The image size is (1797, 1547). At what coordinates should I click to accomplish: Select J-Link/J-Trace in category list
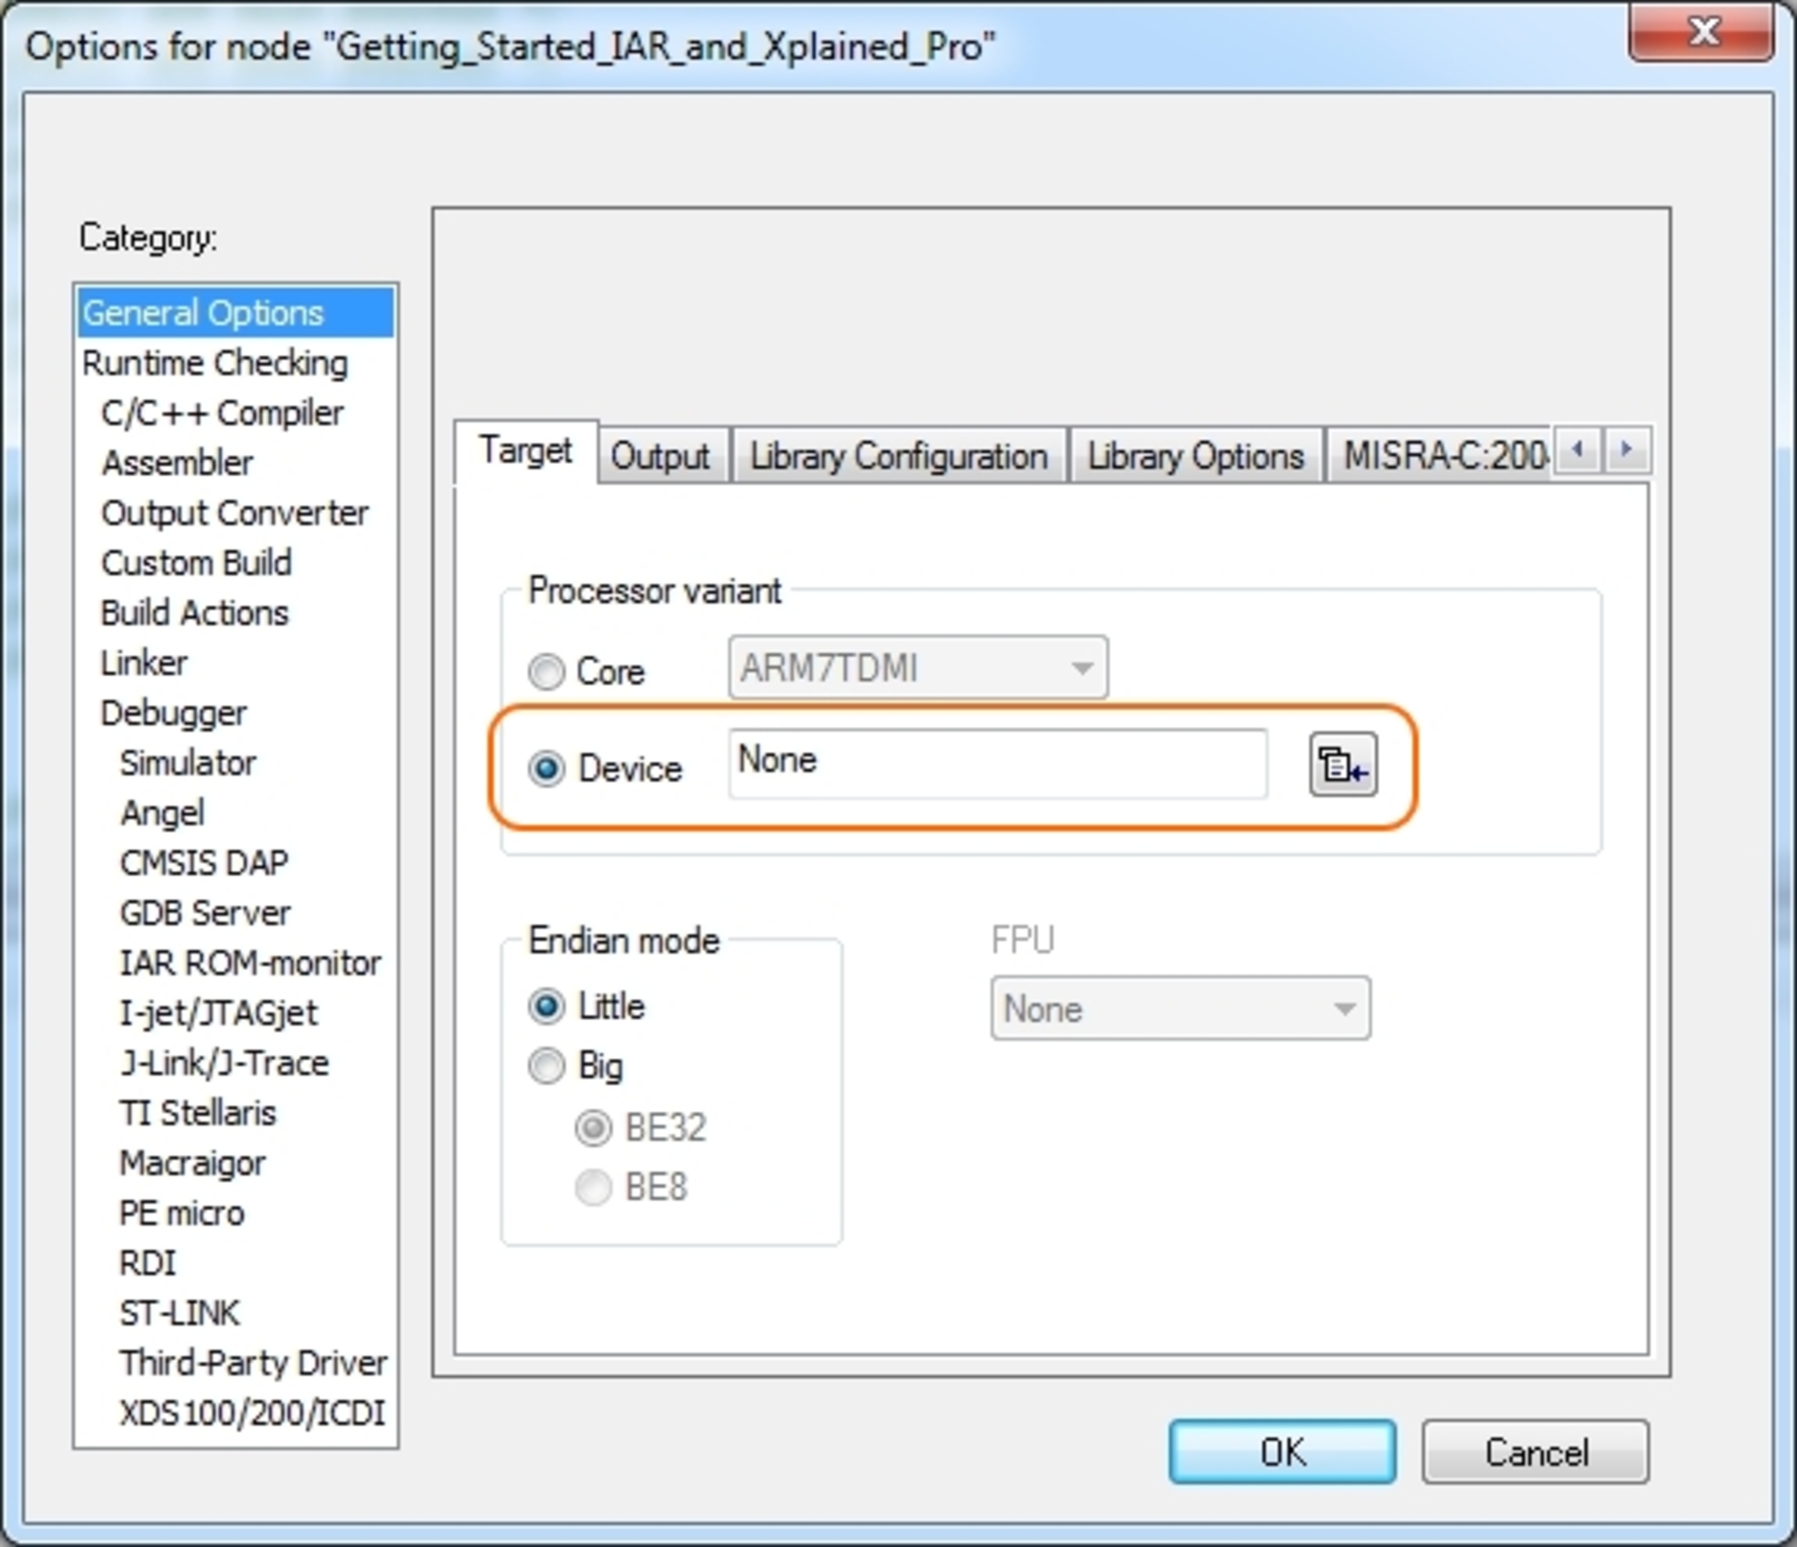click(x=224, y=1063)
